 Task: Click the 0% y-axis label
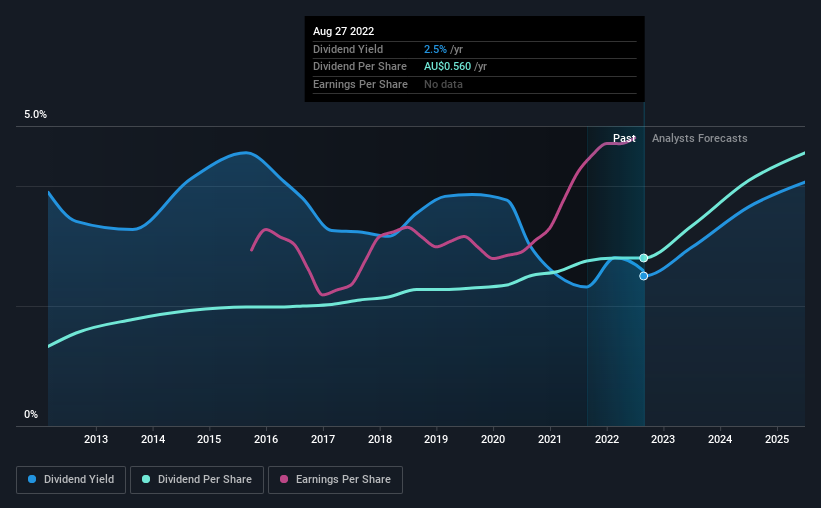pos(31,414)
